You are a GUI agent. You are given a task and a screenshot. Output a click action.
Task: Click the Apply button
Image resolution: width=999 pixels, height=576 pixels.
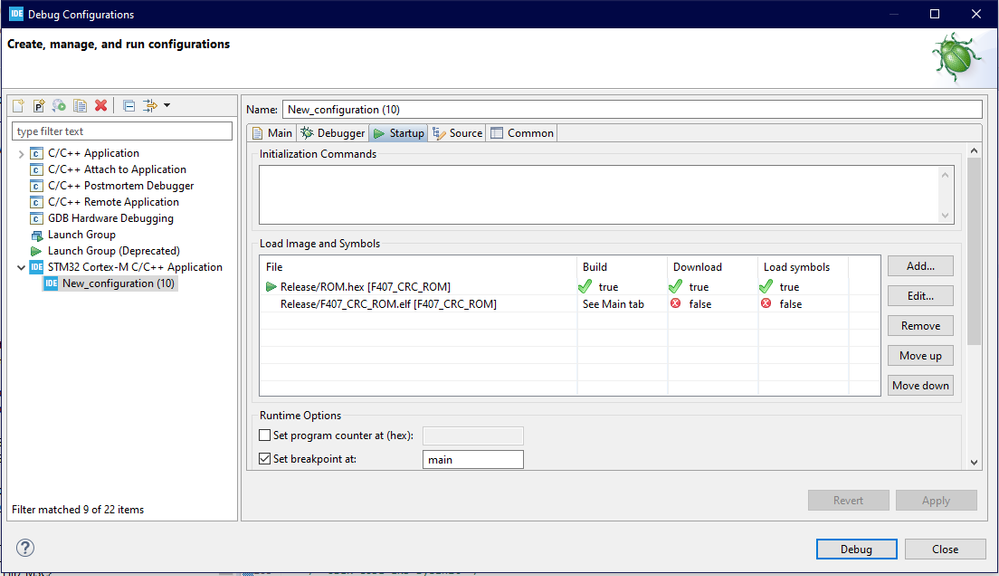pos(936,500)
